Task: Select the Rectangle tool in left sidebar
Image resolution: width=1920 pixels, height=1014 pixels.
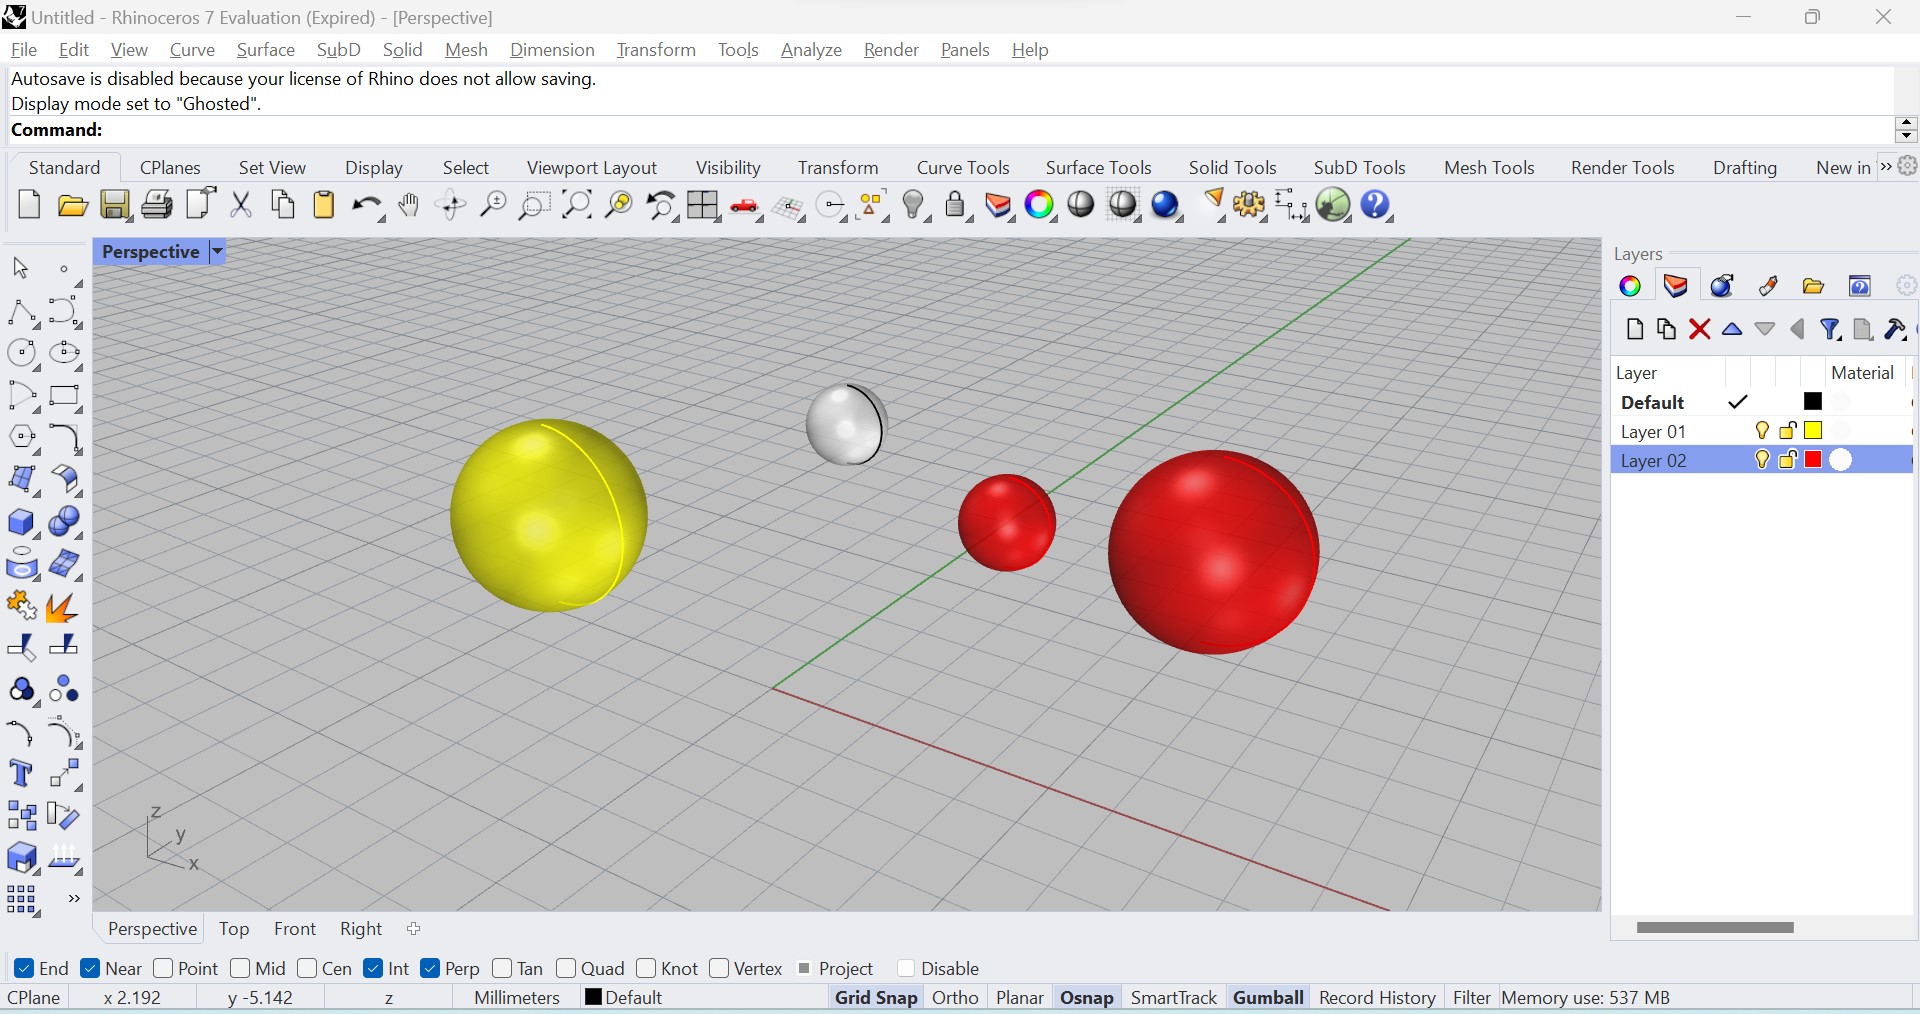Action: coord(65,396)
